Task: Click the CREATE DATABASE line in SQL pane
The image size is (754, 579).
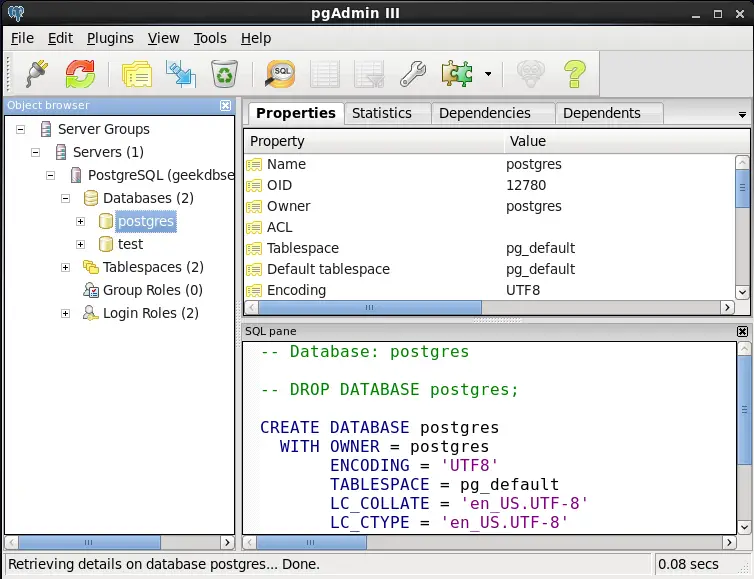Action: (x=379, y=428)
